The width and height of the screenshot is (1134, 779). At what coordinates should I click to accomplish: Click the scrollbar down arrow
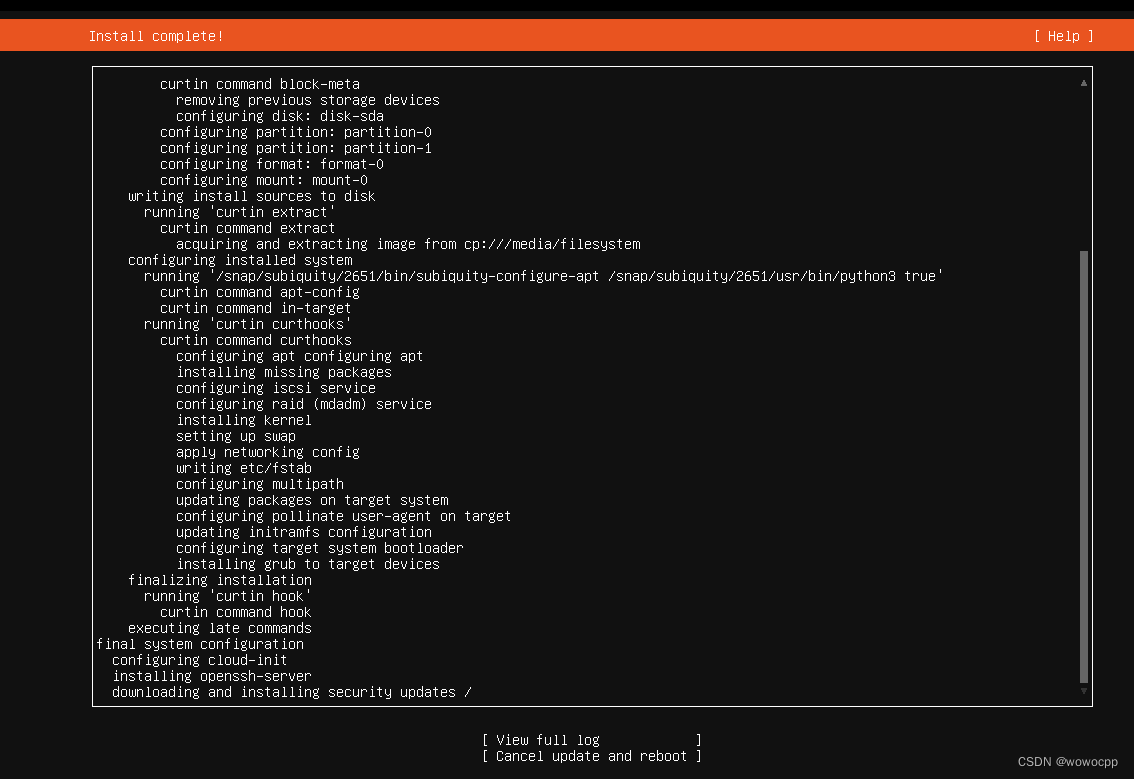click(1083, 691)
